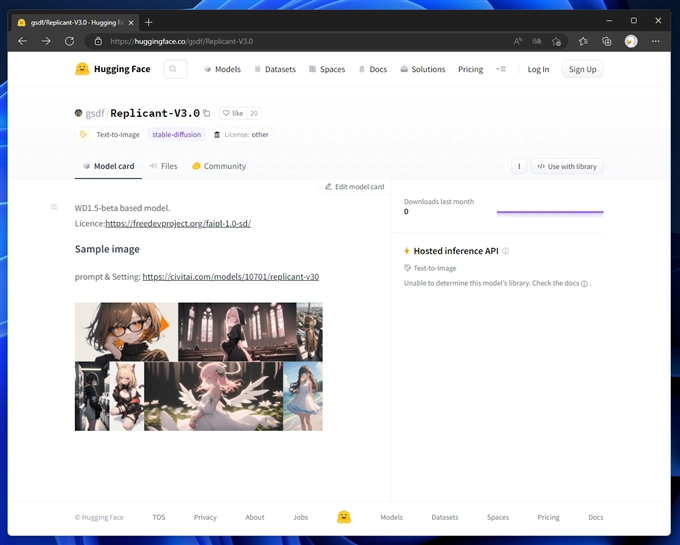This screenshot has height=545, width=680.
Task: Select the License: other tag
Action: pos(241,134)
